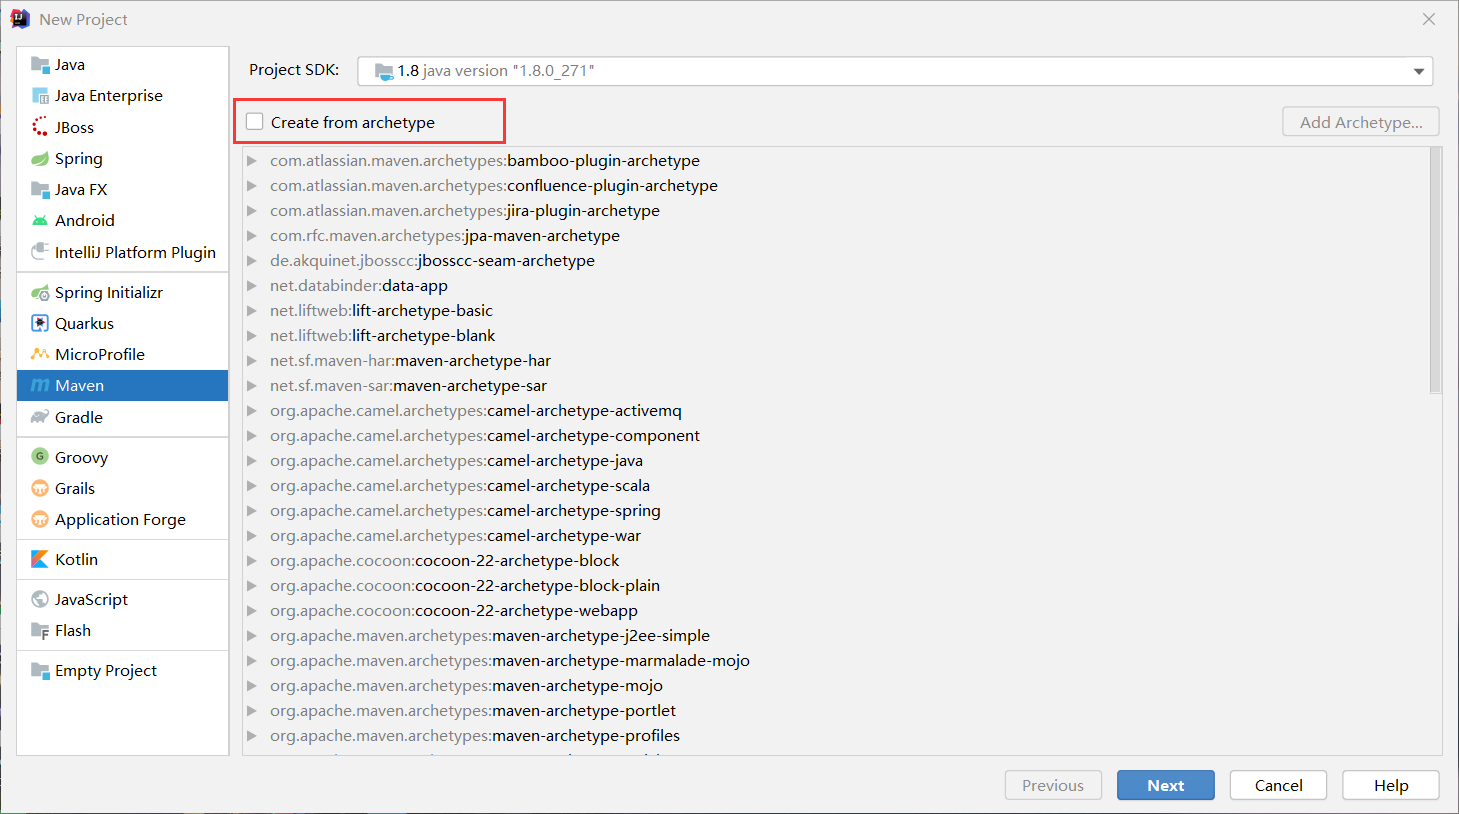Select maven-archetype-j2ee-simple row
The image size is (1459, 814).
[837, 635]
